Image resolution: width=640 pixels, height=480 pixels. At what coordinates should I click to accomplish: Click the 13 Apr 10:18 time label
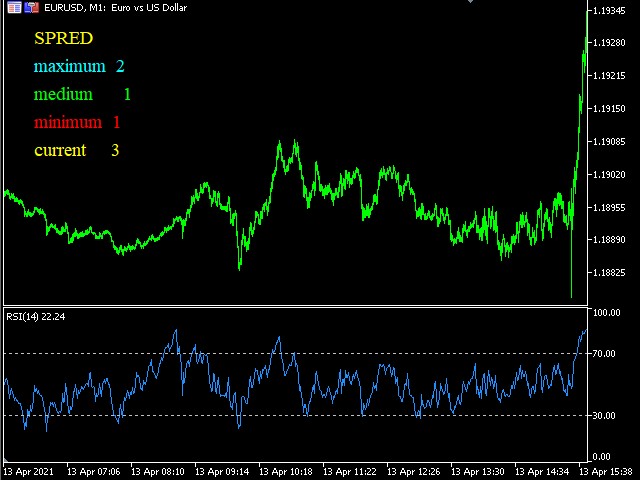point(286,472)
